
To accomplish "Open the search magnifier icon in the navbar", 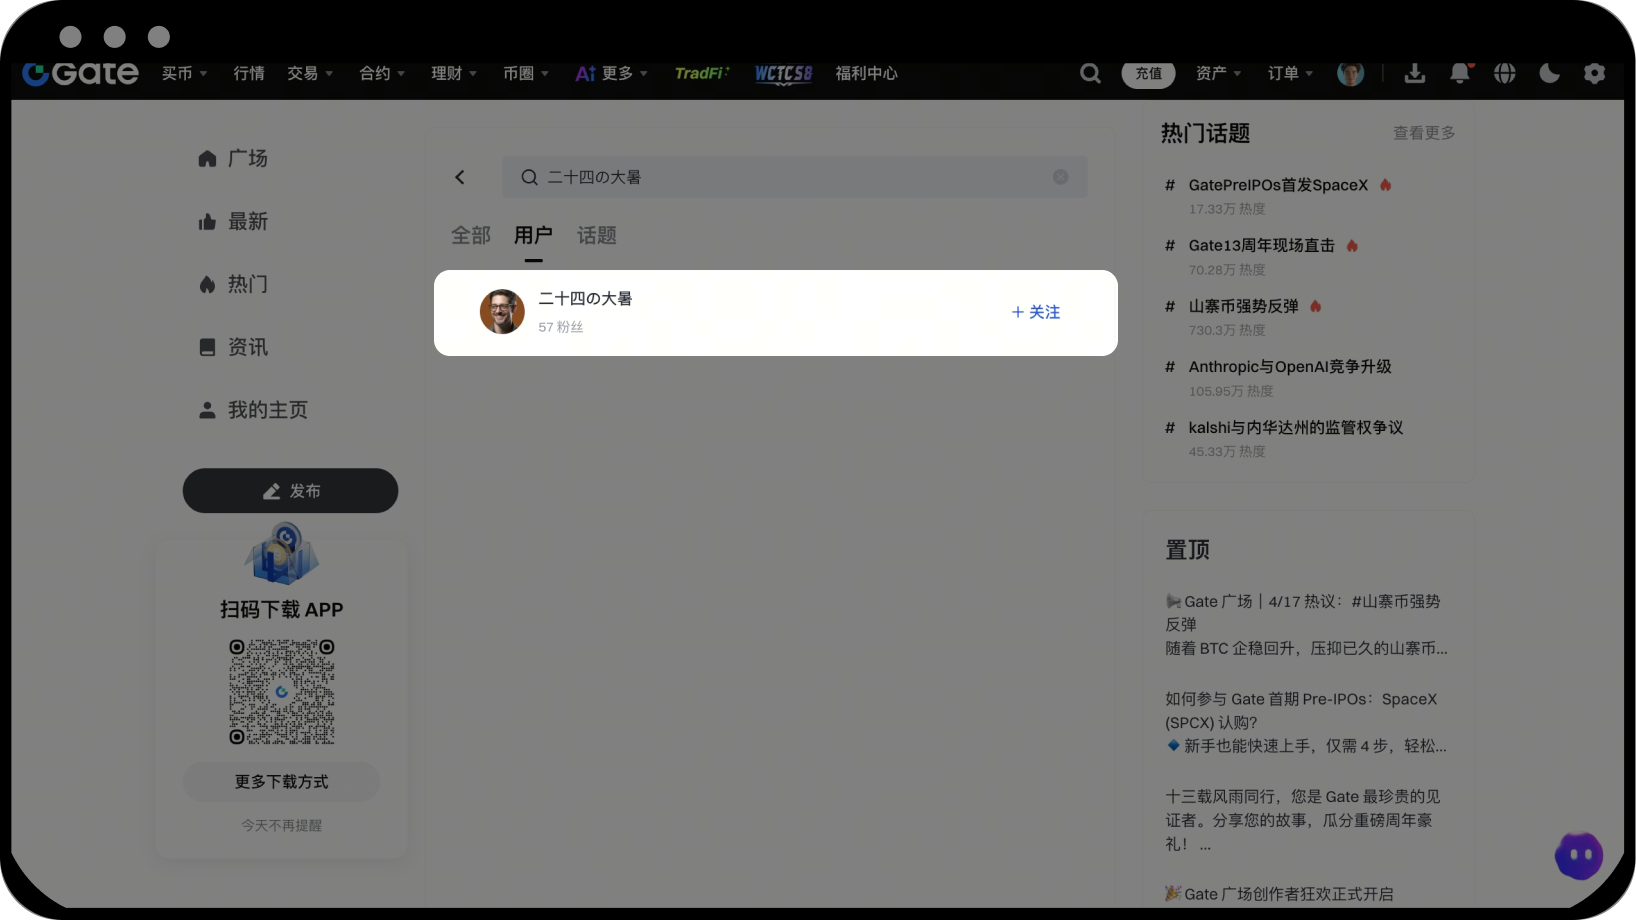I will tap(1089, 73).
